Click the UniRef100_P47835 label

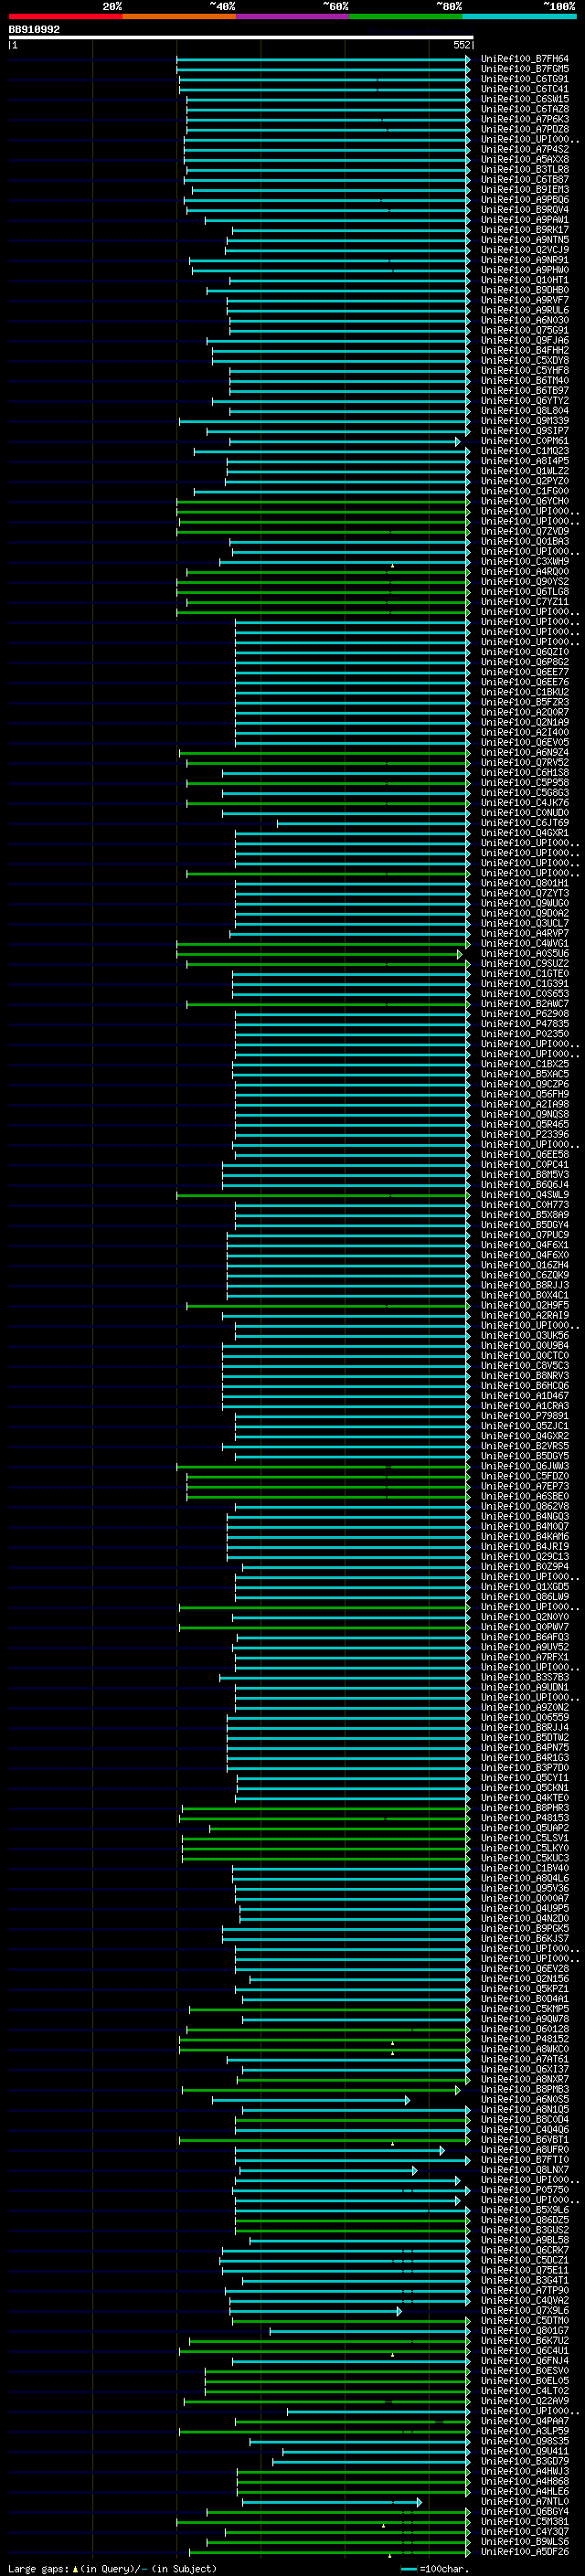524,1024
